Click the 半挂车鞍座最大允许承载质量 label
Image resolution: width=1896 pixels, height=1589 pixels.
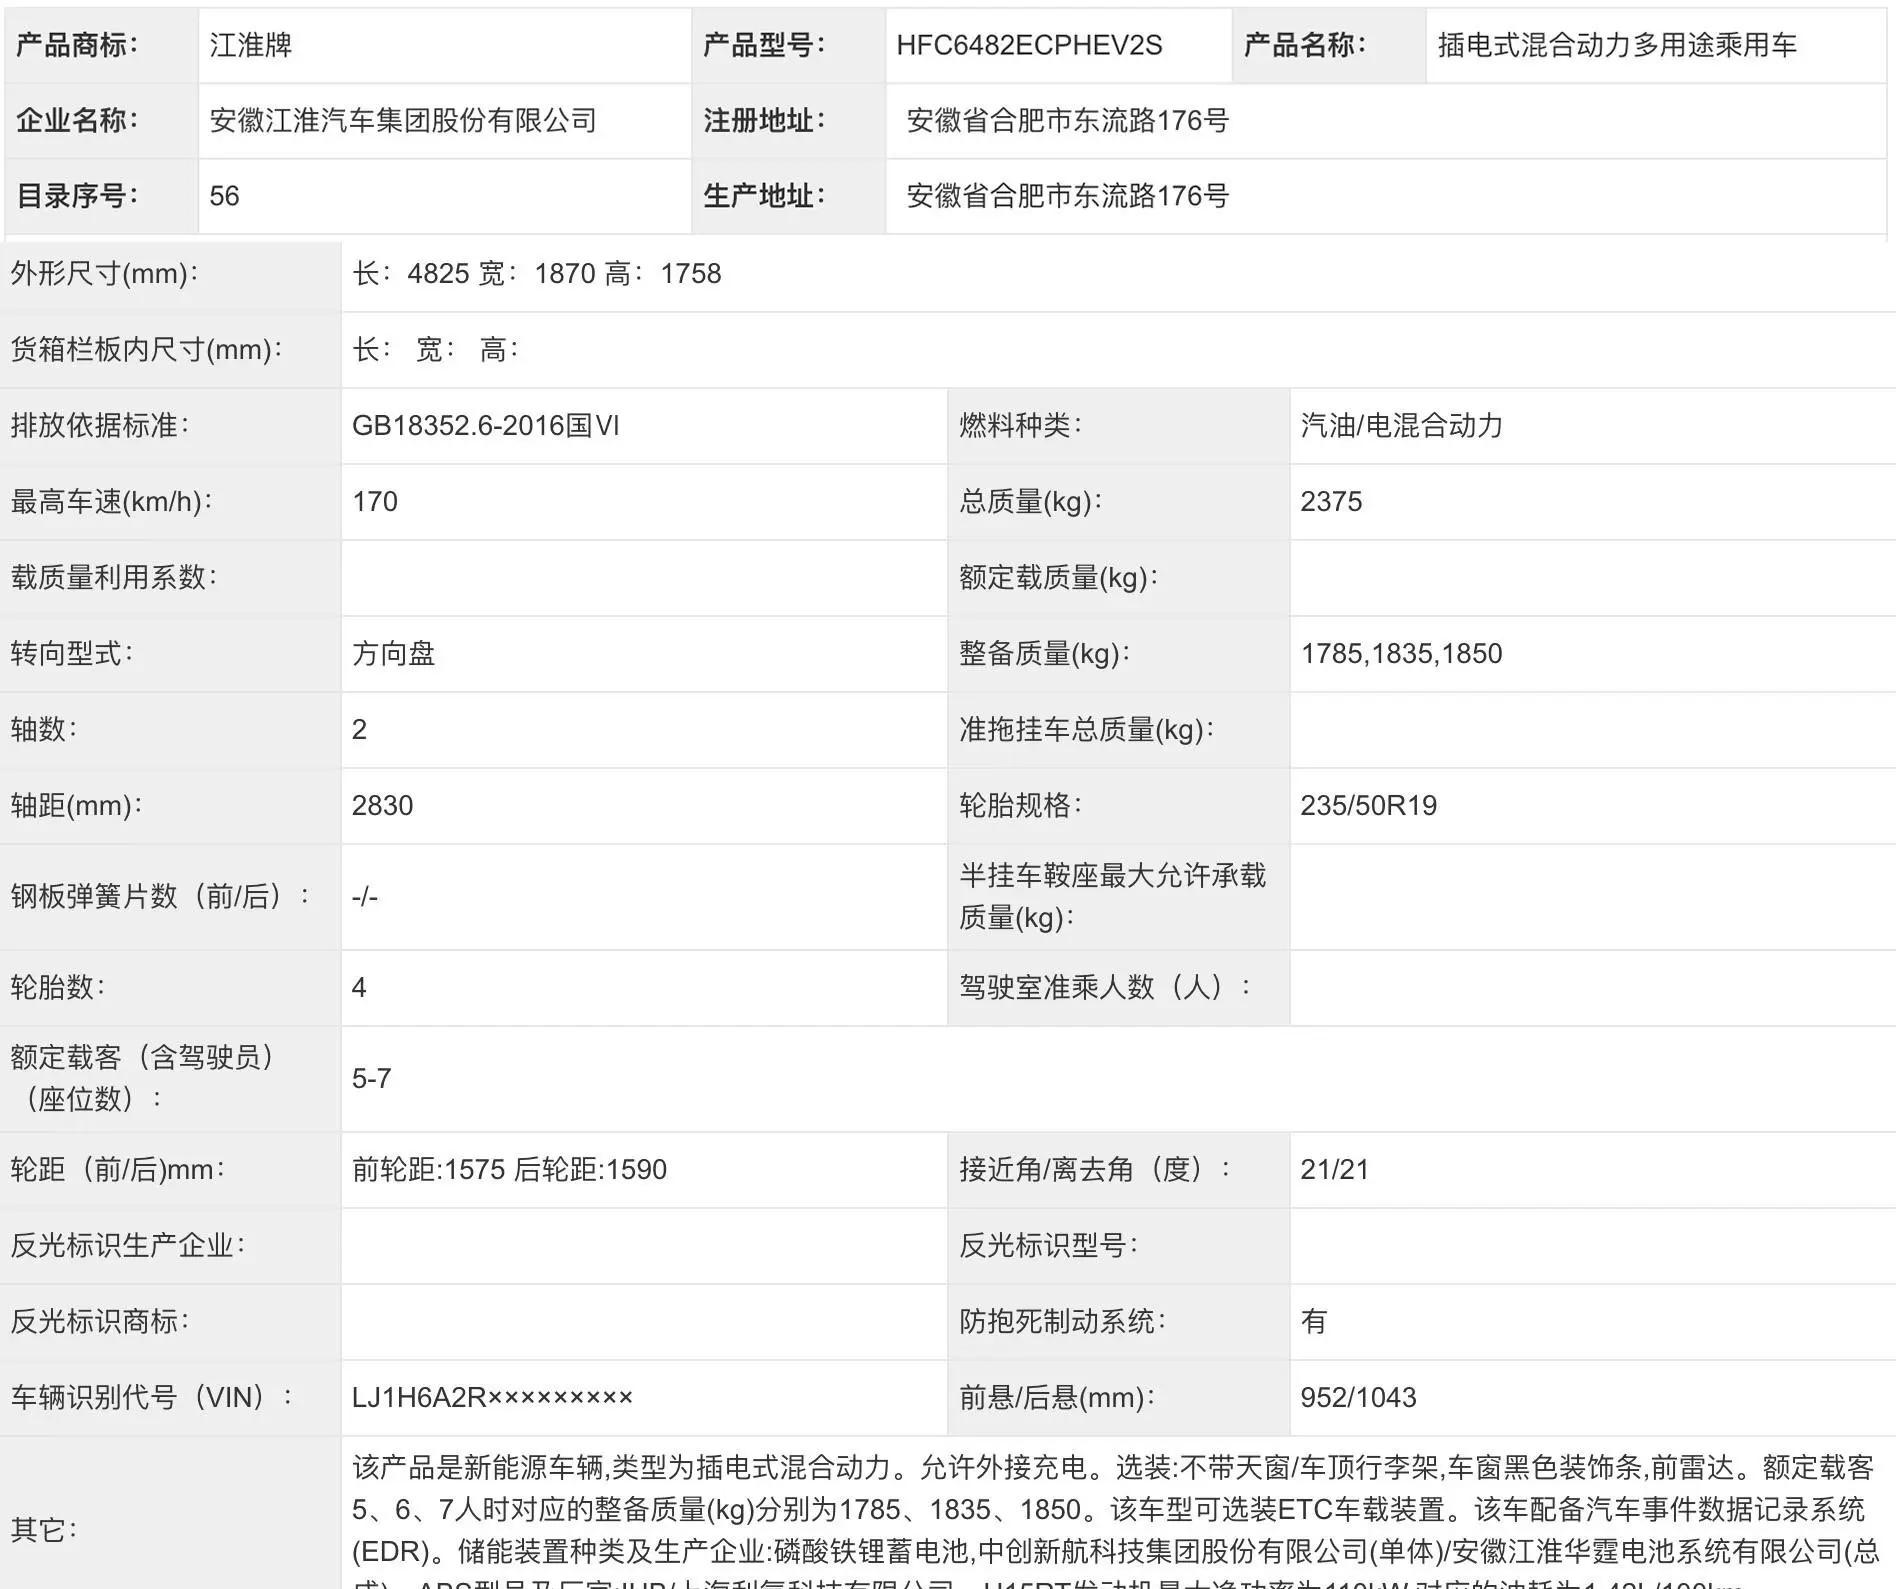point(1112,897)
